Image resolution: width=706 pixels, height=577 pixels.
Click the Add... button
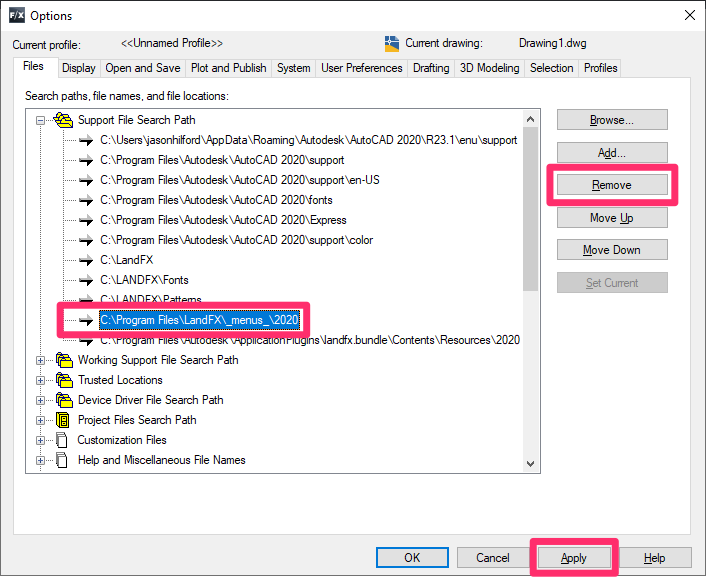[612, 153]
